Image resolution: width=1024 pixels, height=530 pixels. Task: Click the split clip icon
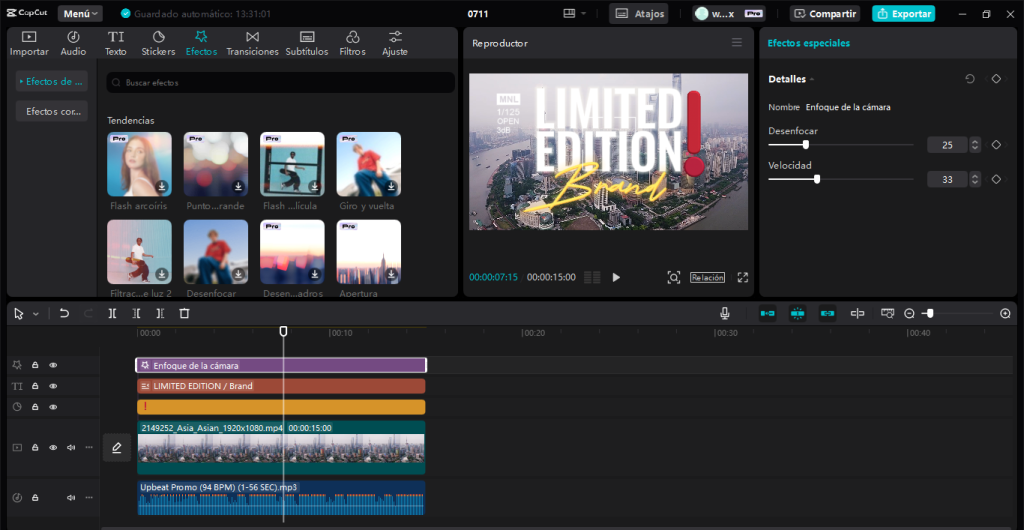[113, 313]
